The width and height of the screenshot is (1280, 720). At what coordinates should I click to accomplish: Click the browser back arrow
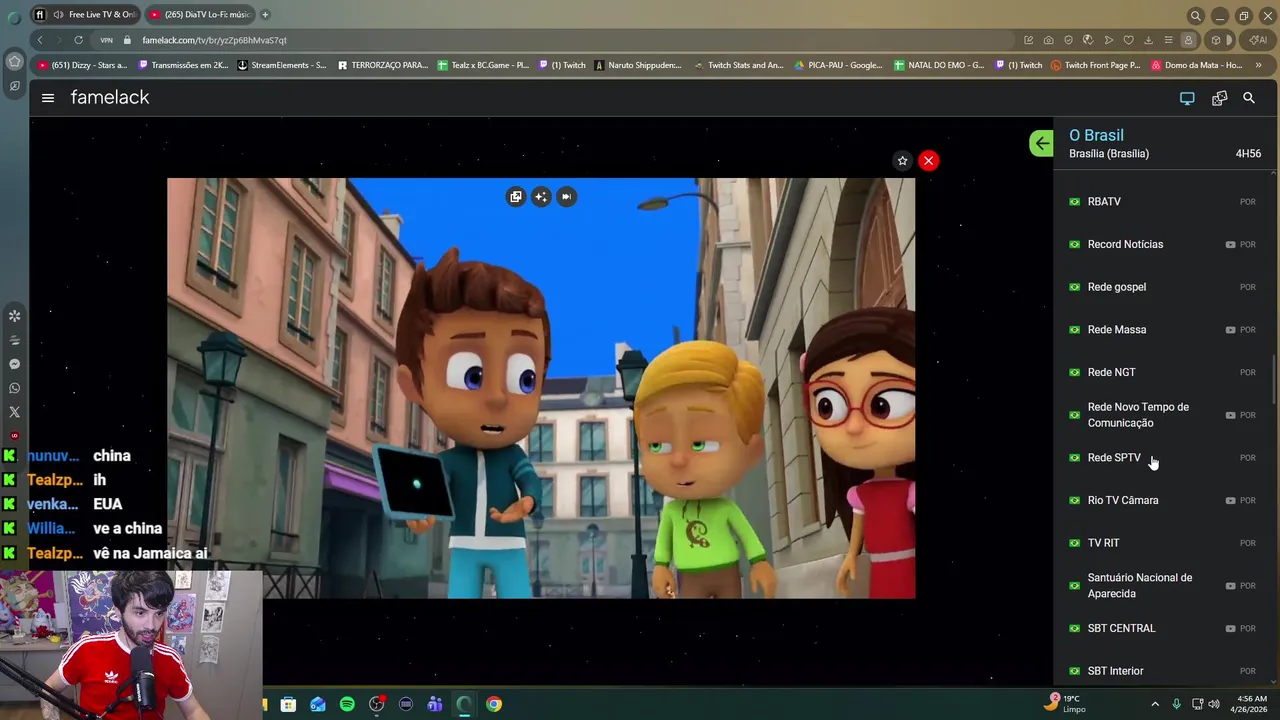pos(40,40)
